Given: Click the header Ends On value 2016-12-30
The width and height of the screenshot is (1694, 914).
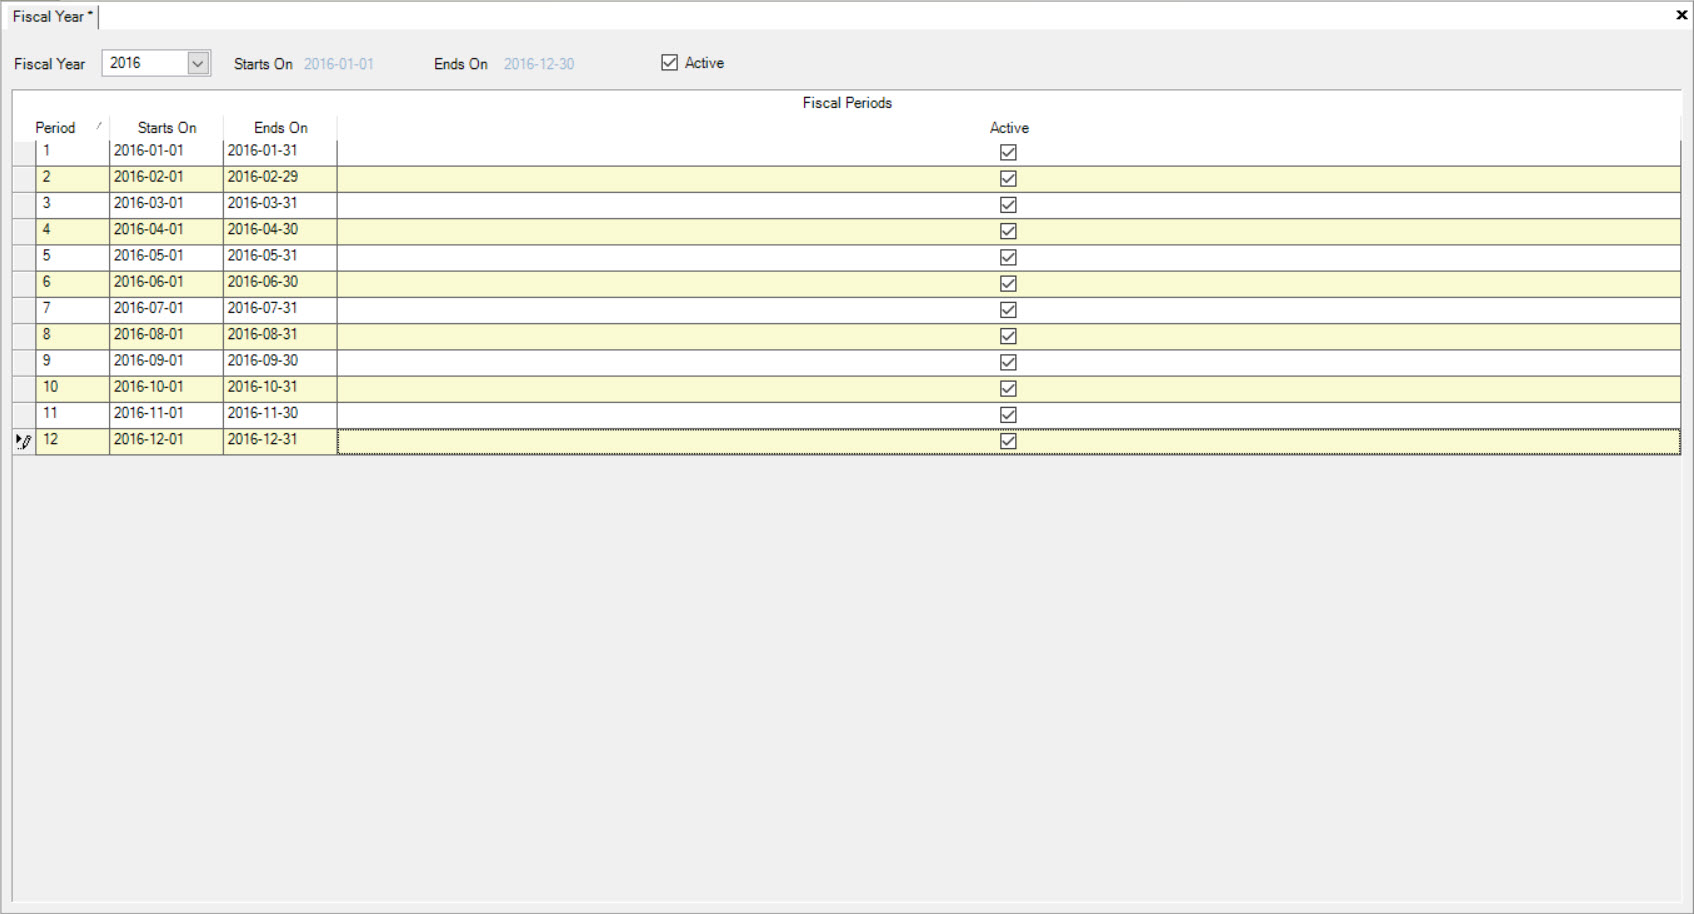Looking at the screenshot, I should coord(539,64).
